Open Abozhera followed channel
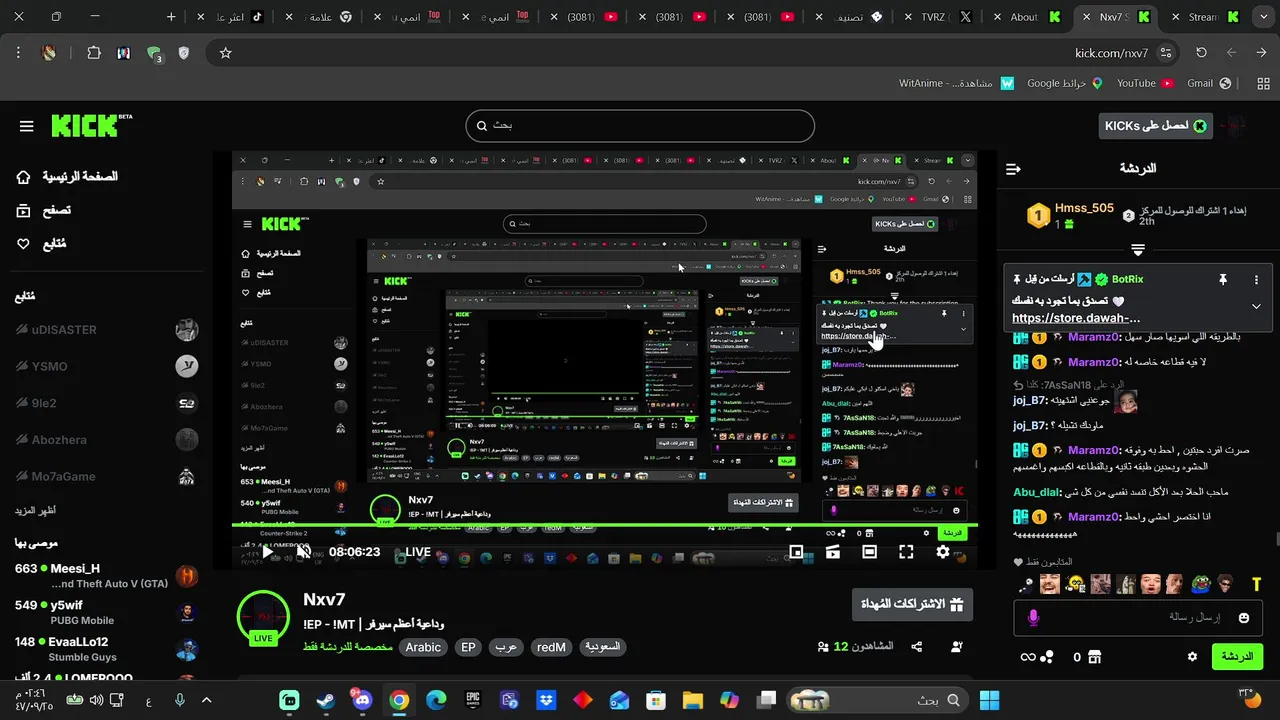Image resolution: width=1280 pixels, height=720 pixels. (x=106, y=440)
